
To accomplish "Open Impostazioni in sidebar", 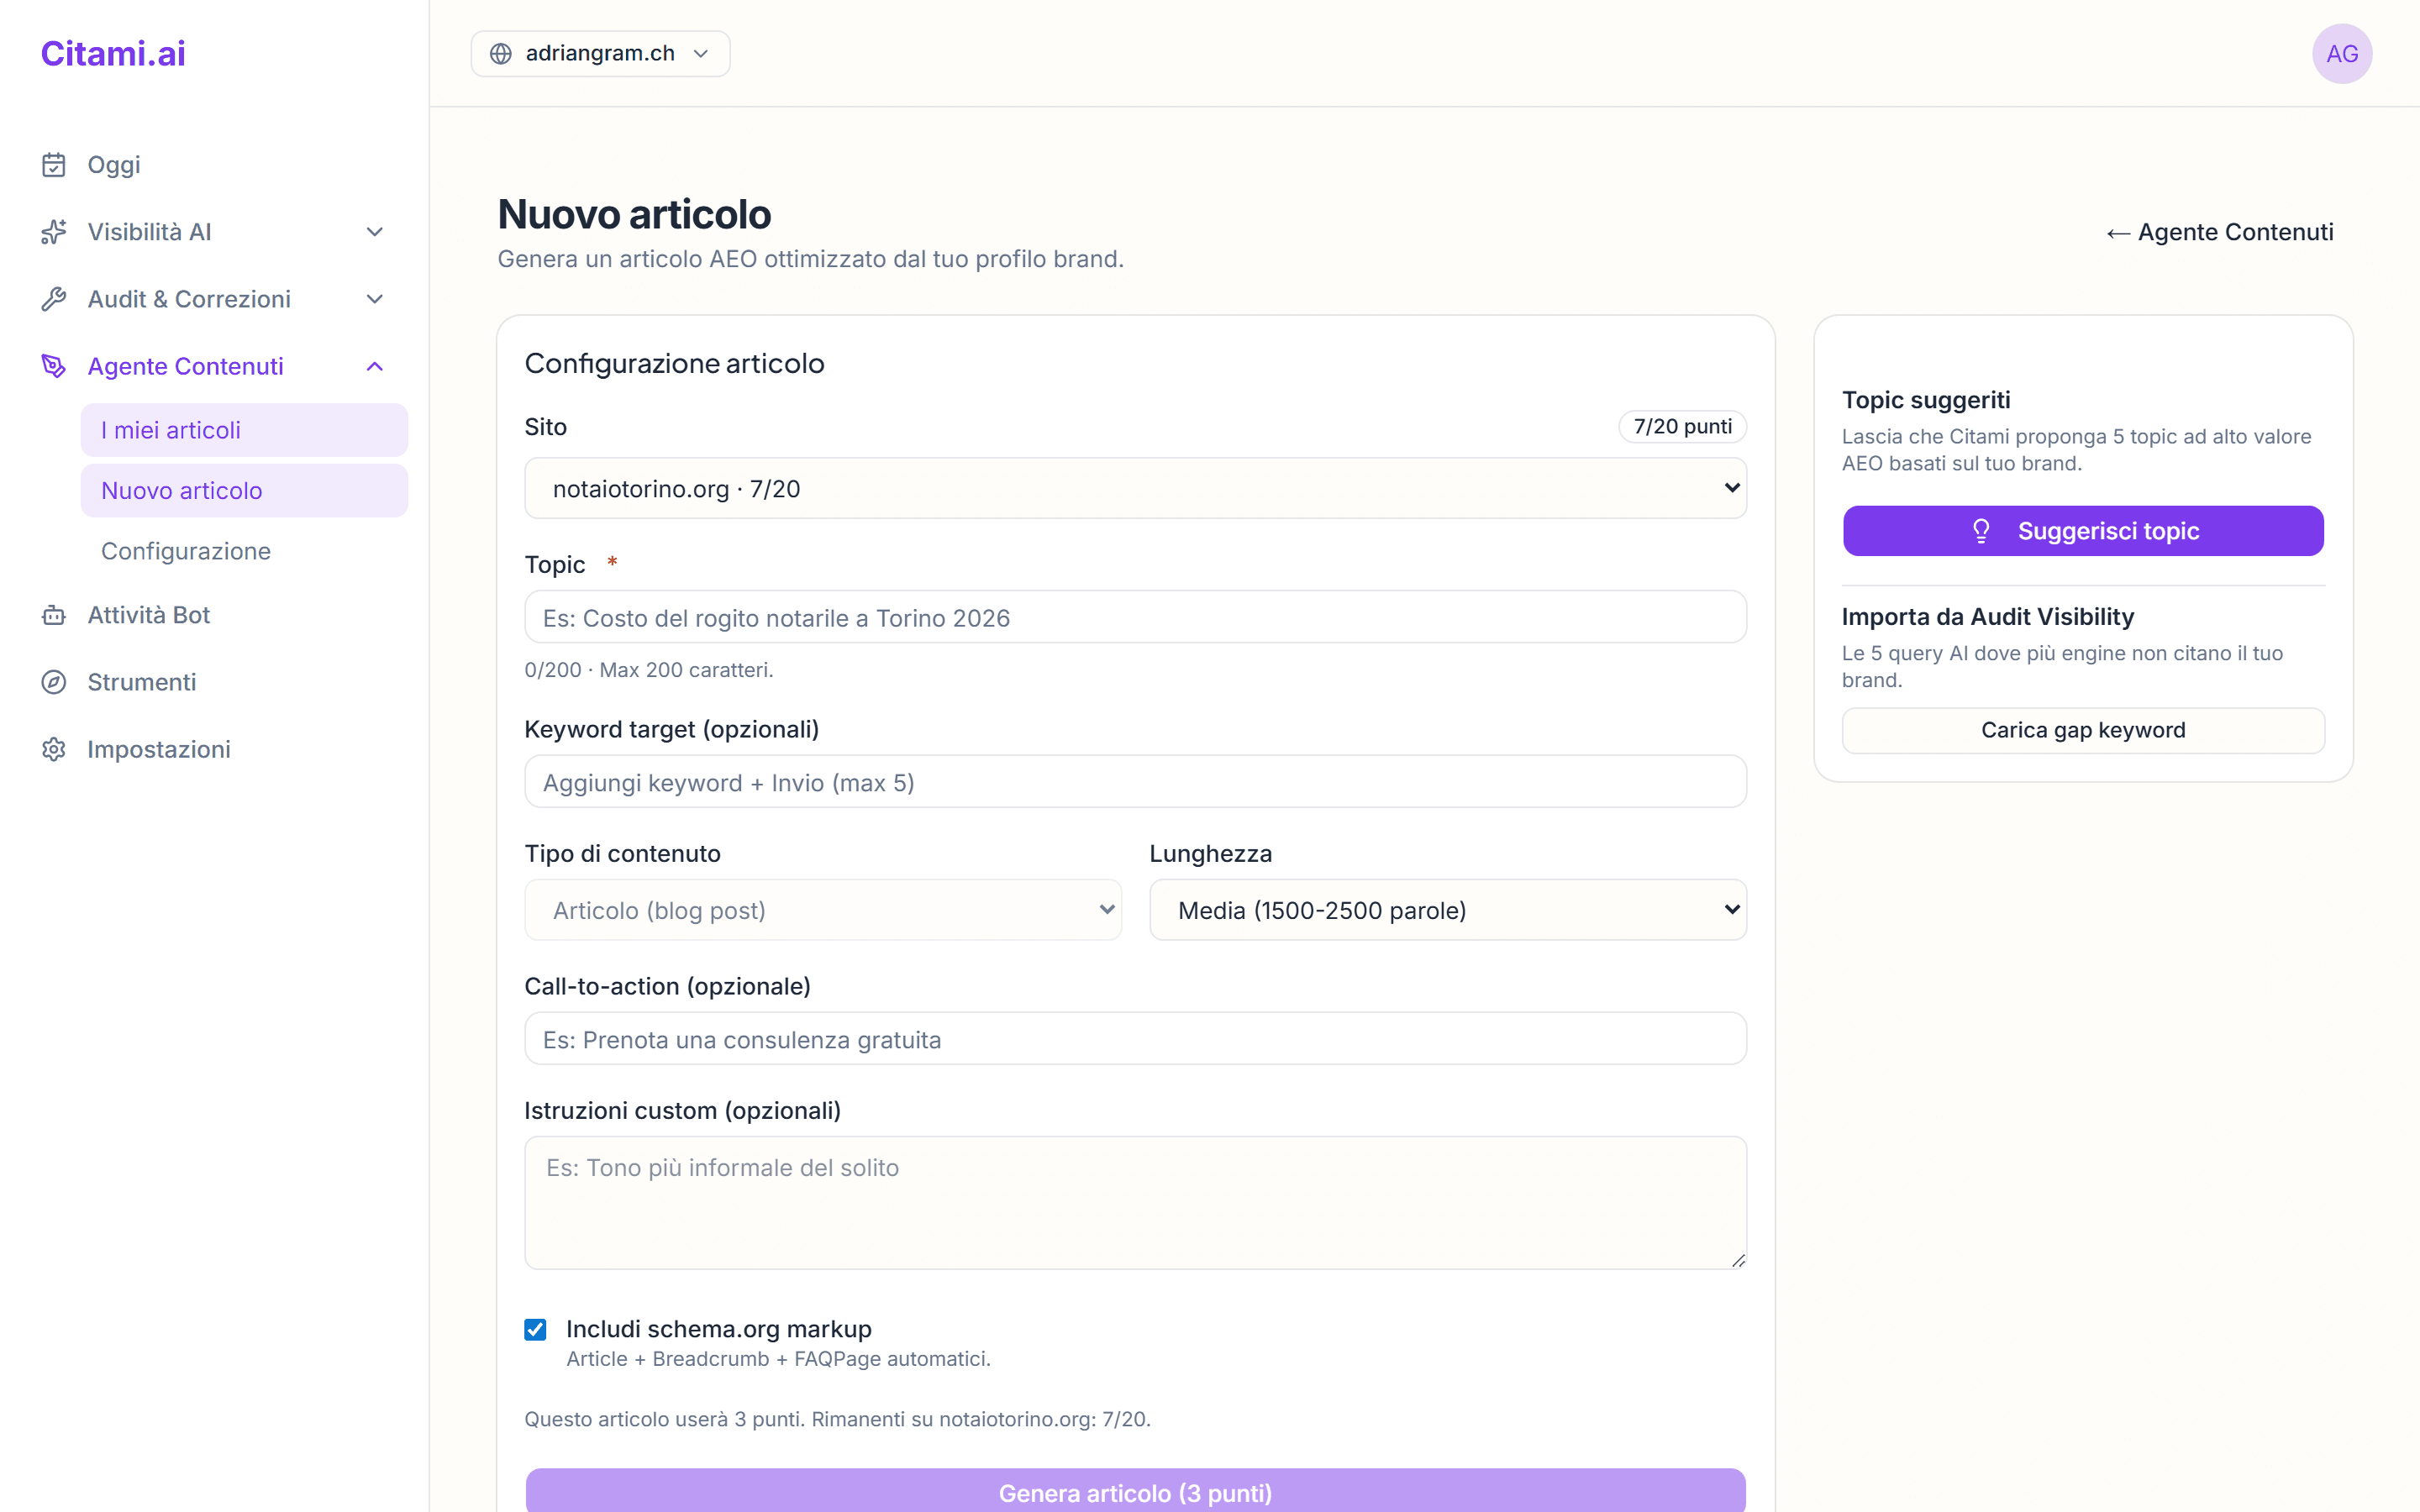I will pyautogui.click(x=159, y=749).
